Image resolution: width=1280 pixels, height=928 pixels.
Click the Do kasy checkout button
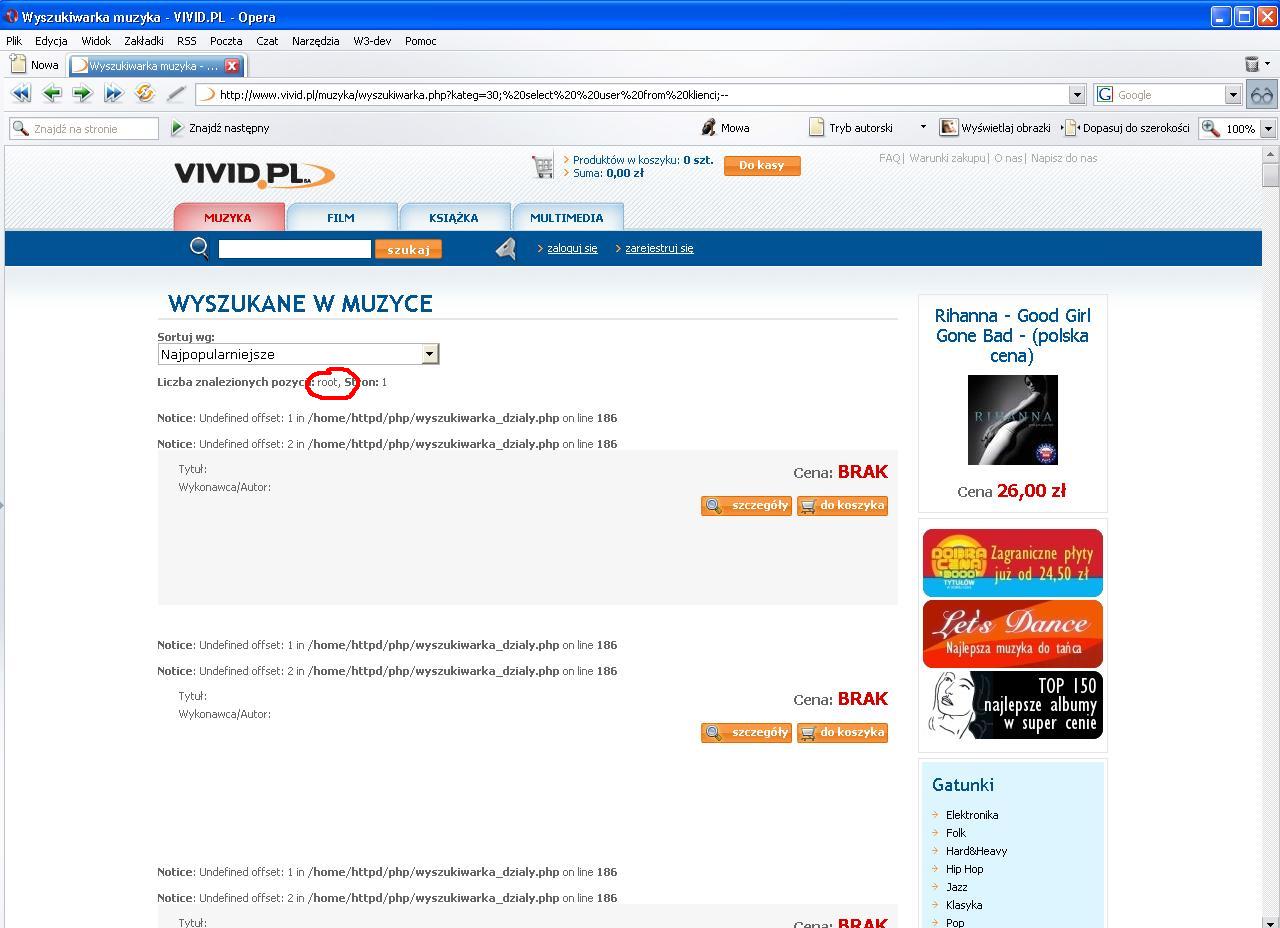(762, 166)
